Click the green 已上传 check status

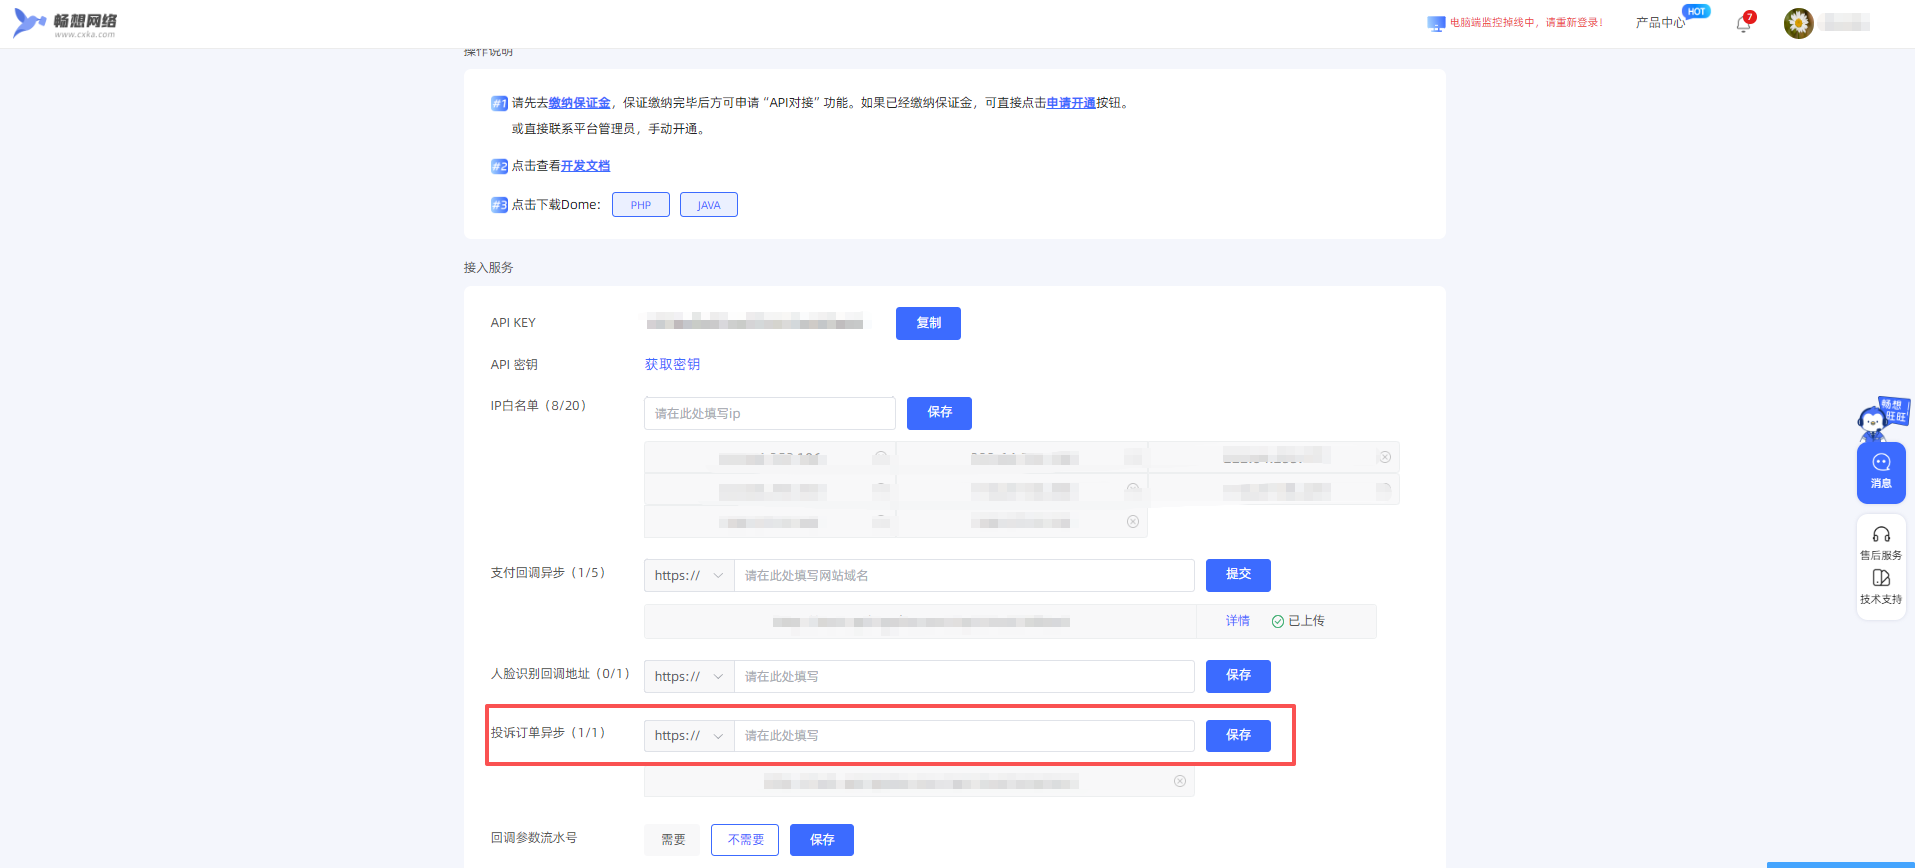[1298, 621]
